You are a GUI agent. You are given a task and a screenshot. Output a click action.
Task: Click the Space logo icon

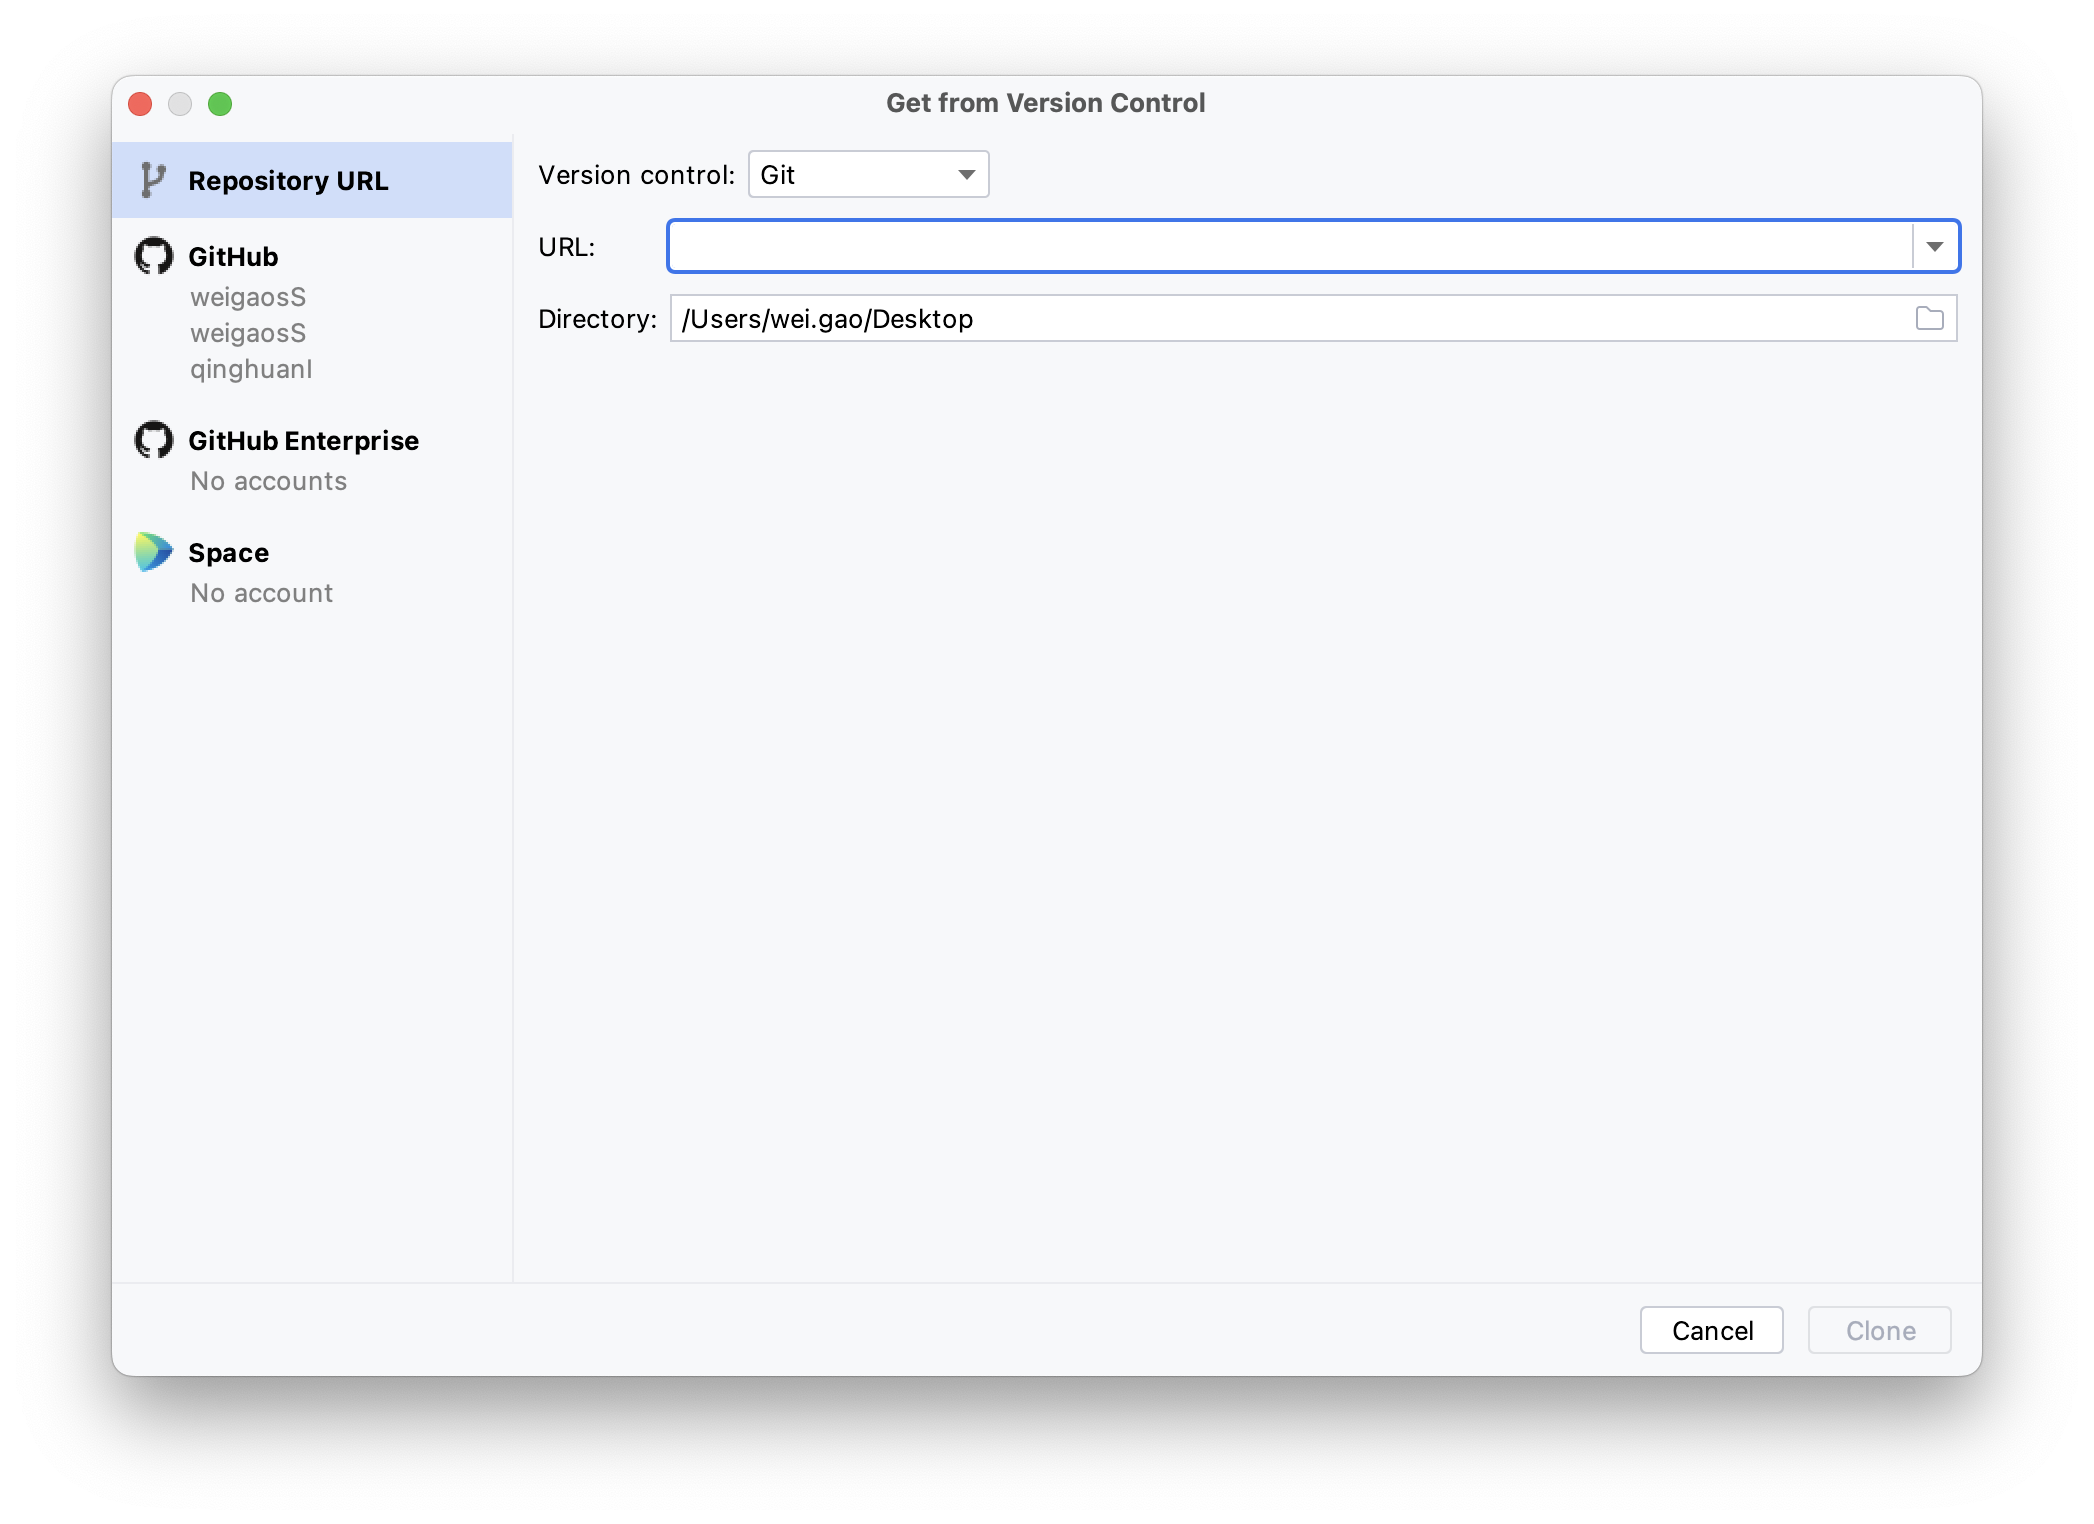click(x=152, y=551)
